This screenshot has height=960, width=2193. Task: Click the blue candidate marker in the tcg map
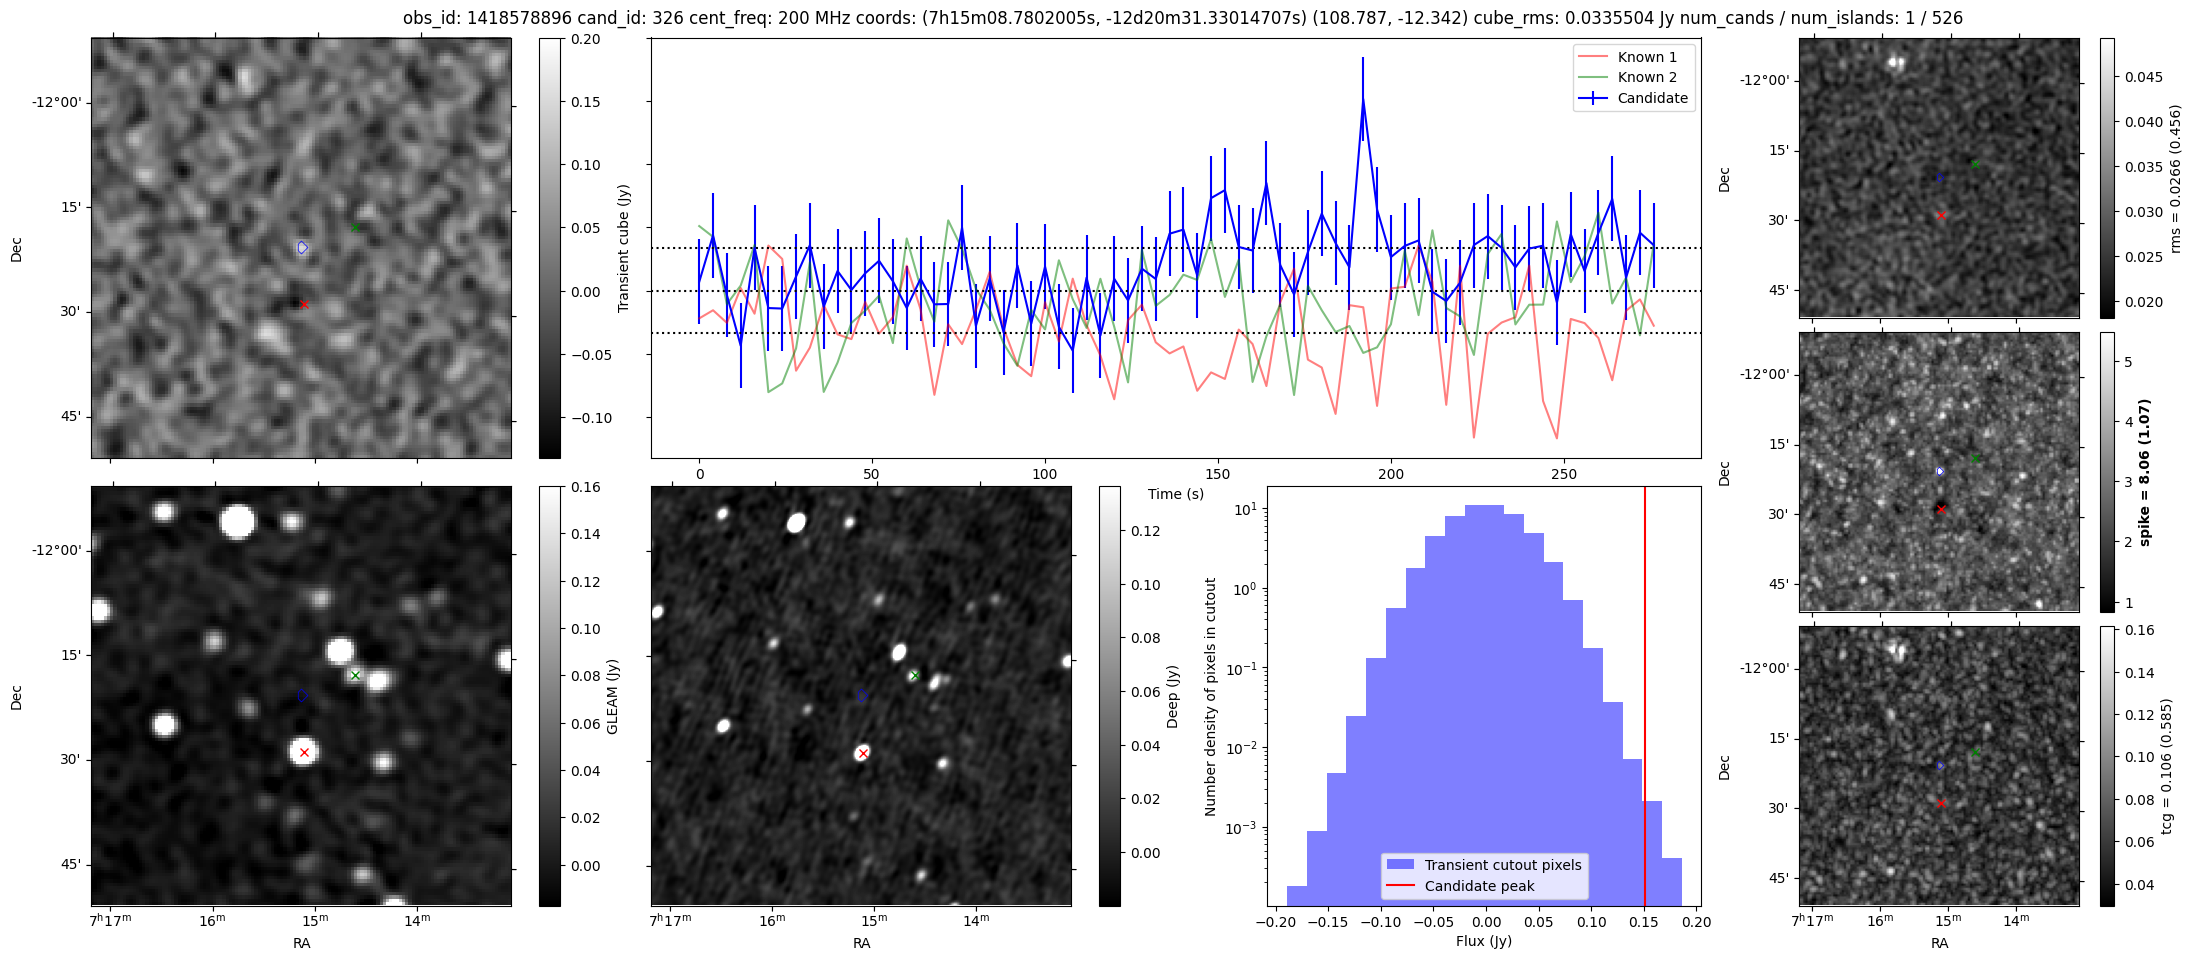click(x=1941, y=766)
